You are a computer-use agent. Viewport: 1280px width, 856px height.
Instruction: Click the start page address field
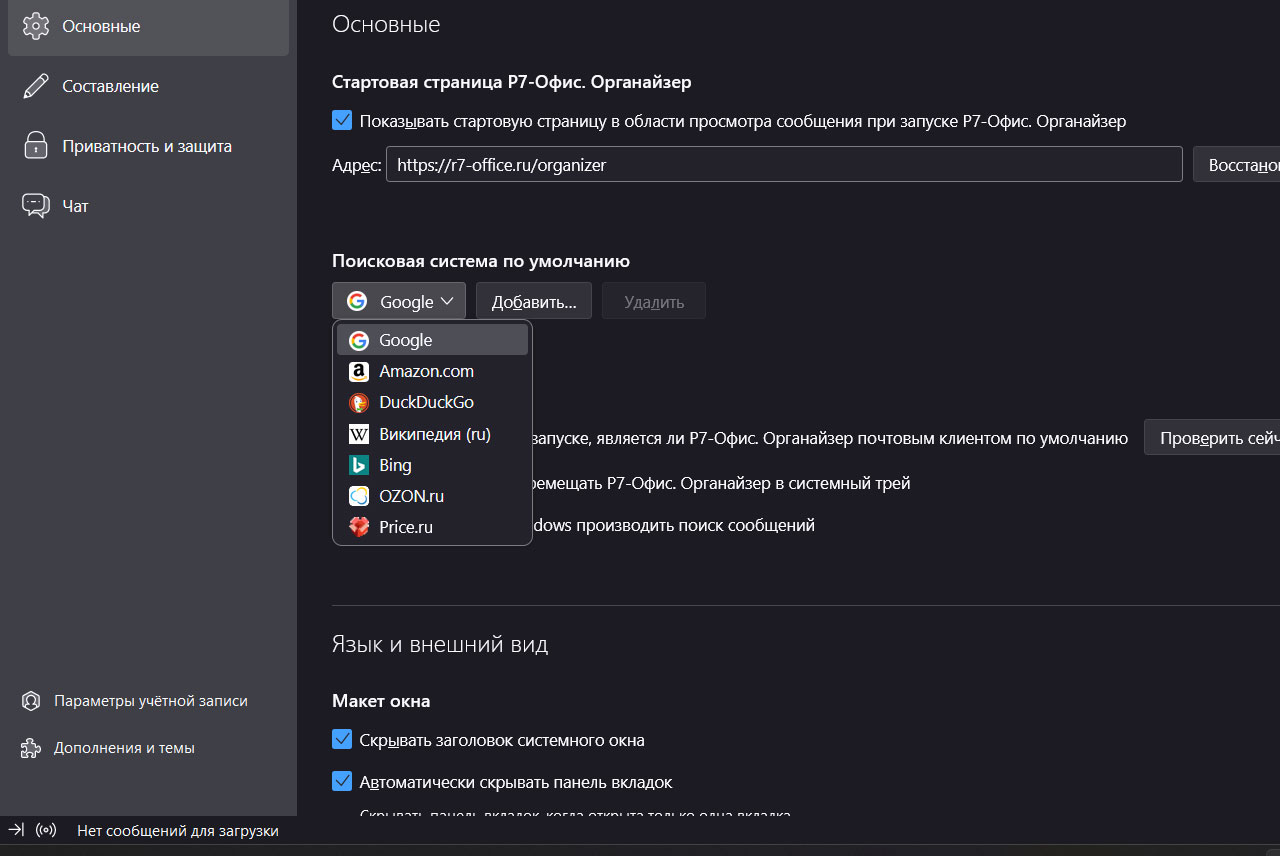click(784, 165)
